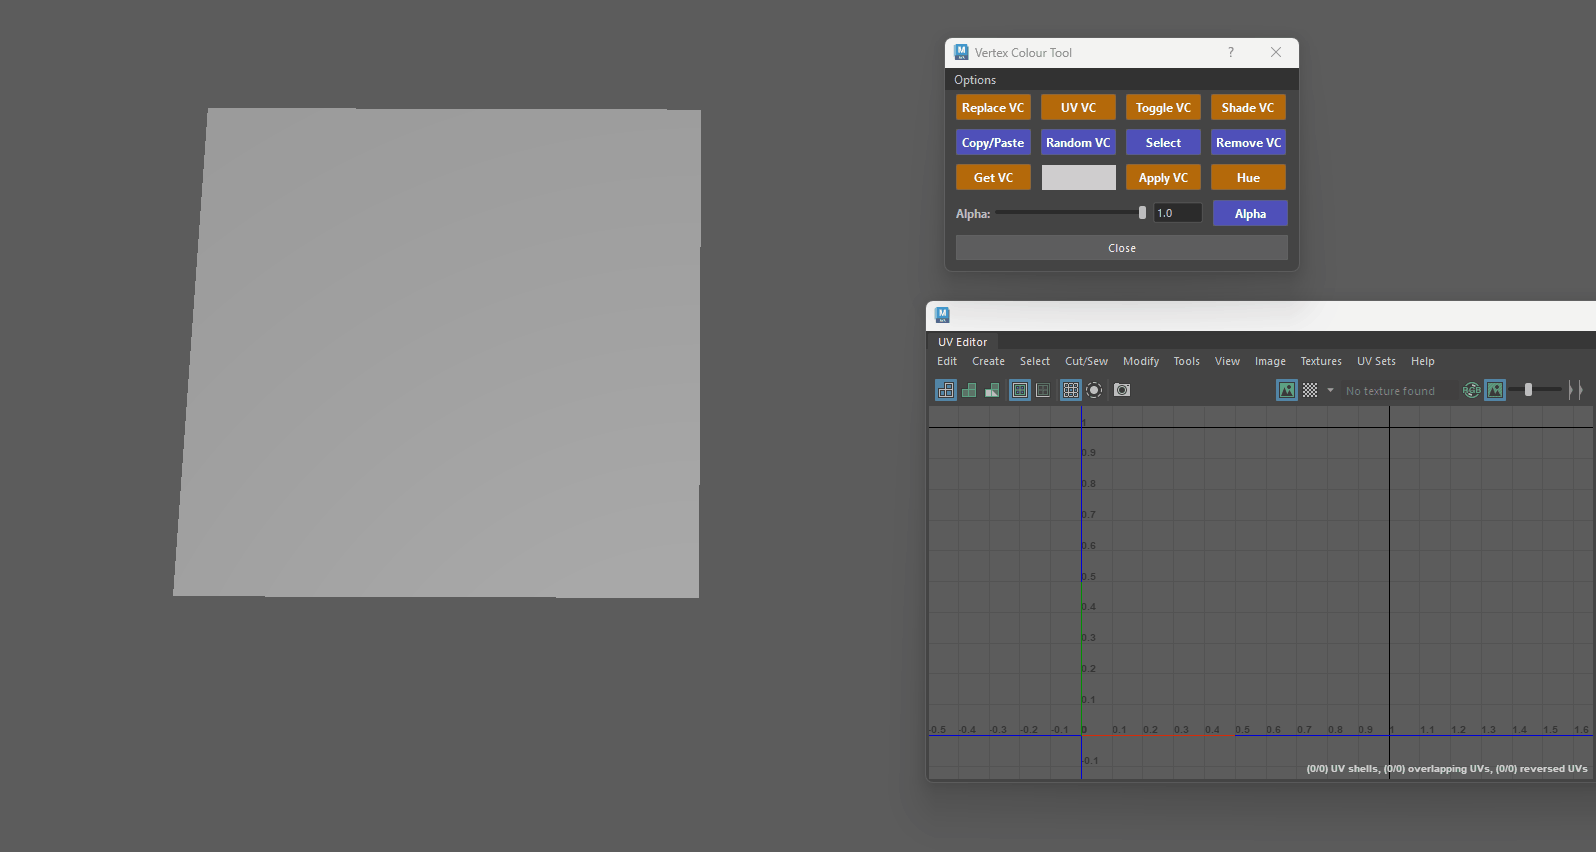1596x852 pixels.
Task: Click the UV VC button
Action: click(1078, 108)
